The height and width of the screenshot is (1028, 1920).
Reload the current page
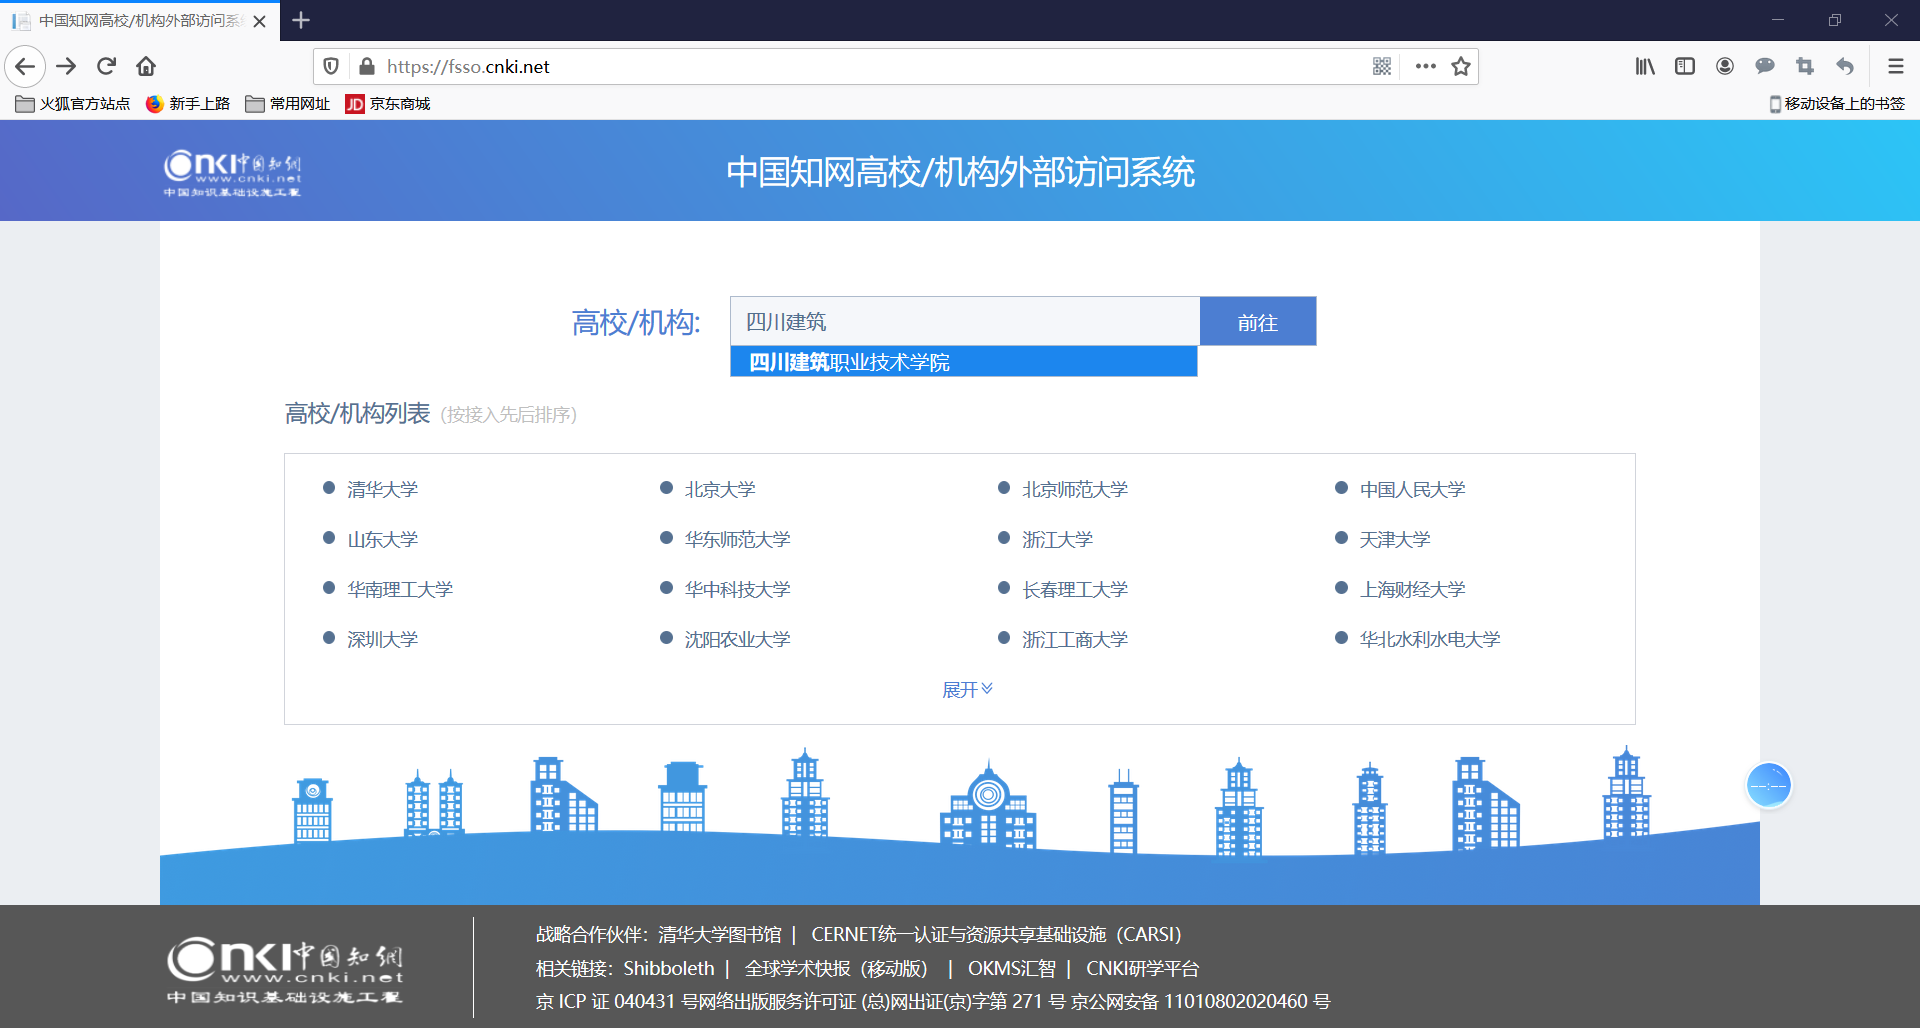(x=106, y=66)
